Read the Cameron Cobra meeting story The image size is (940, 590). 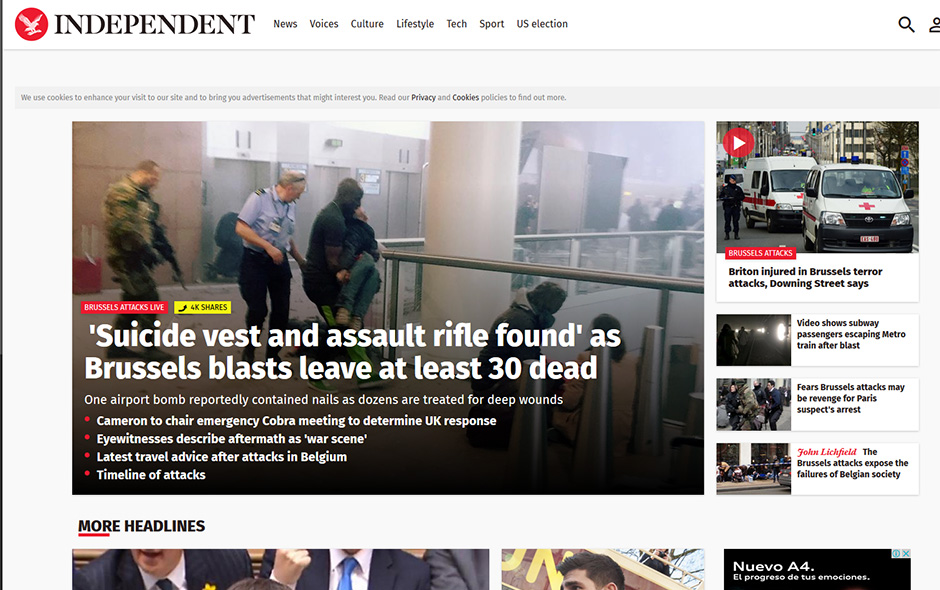(x=296, y=421)
